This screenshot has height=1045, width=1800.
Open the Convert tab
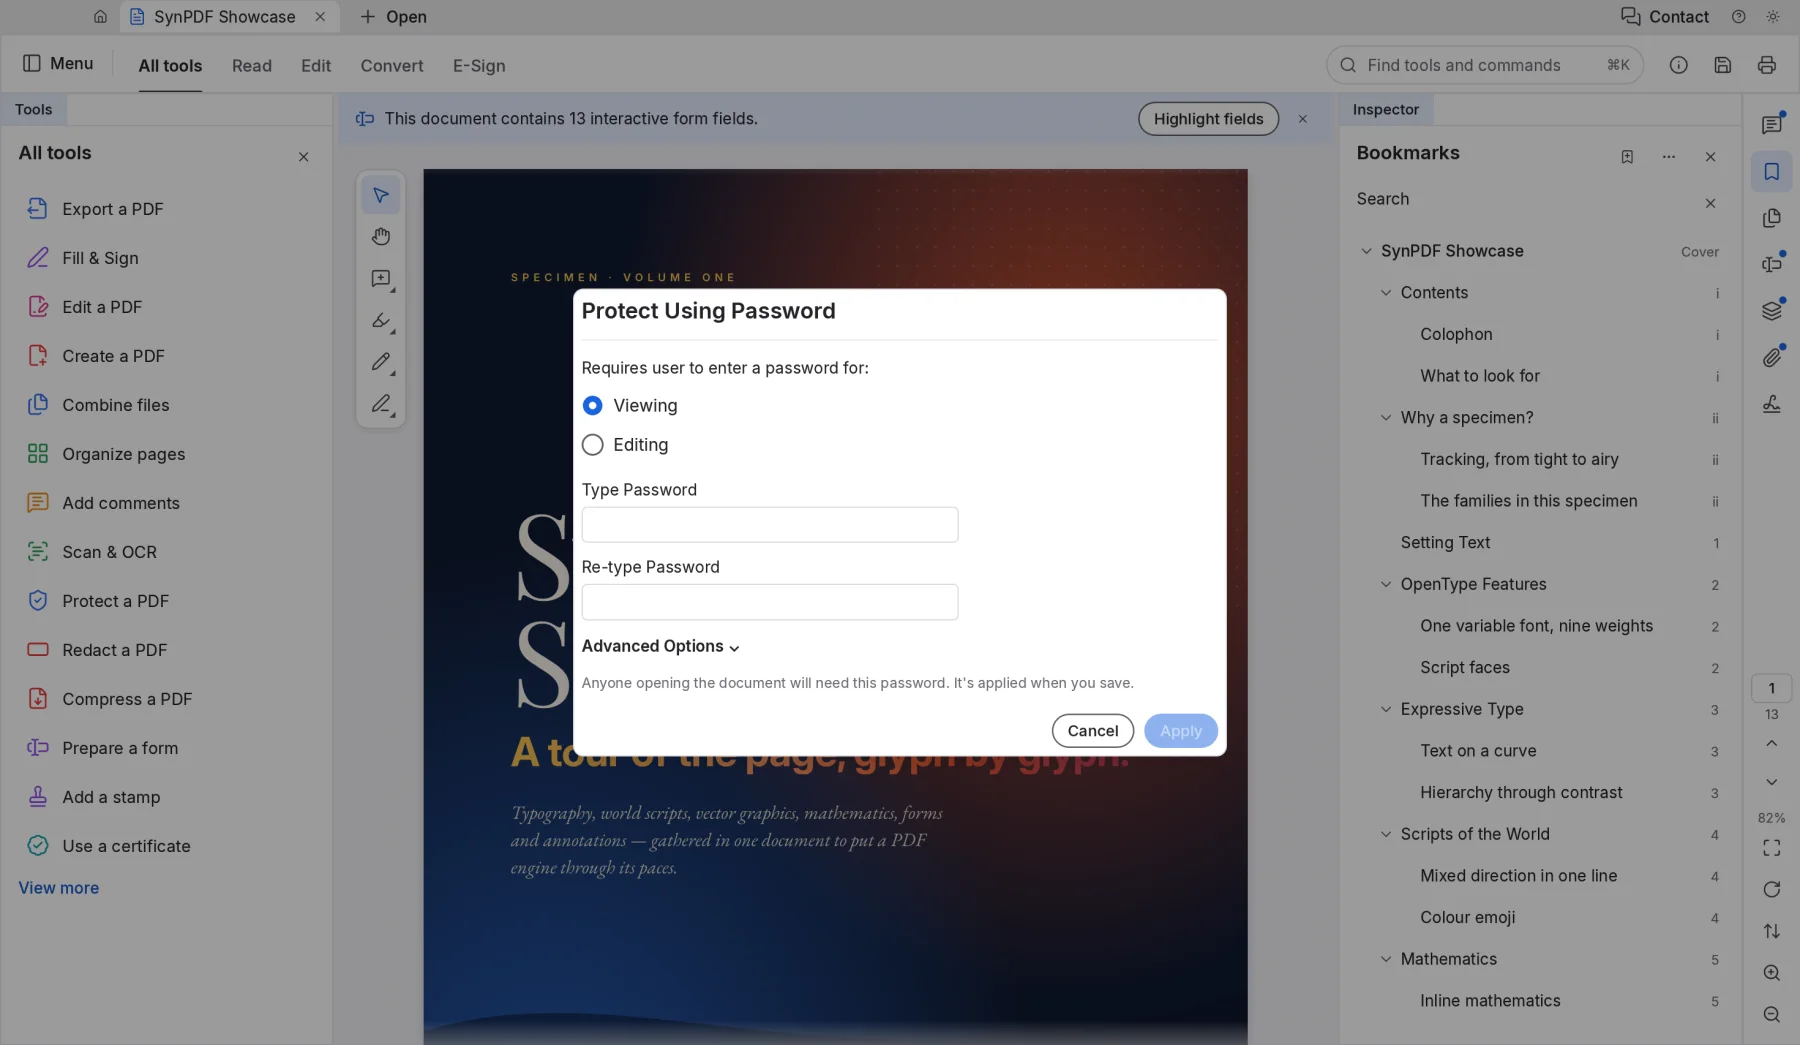(392, 66)
